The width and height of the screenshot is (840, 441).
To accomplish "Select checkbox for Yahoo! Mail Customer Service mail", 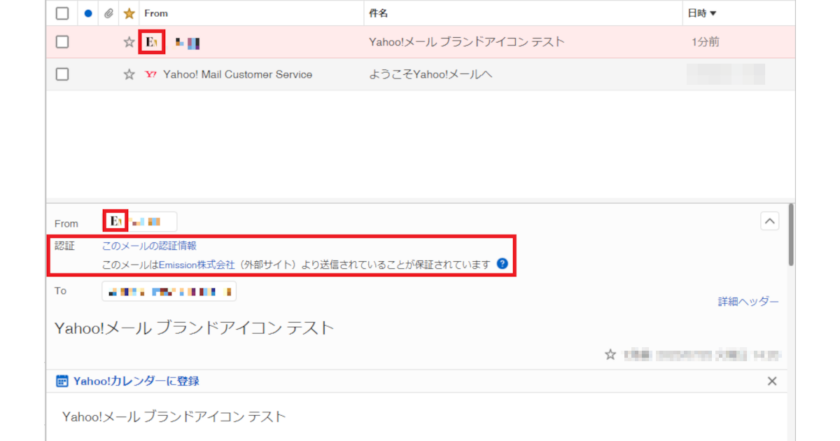I will coord(62,74).
